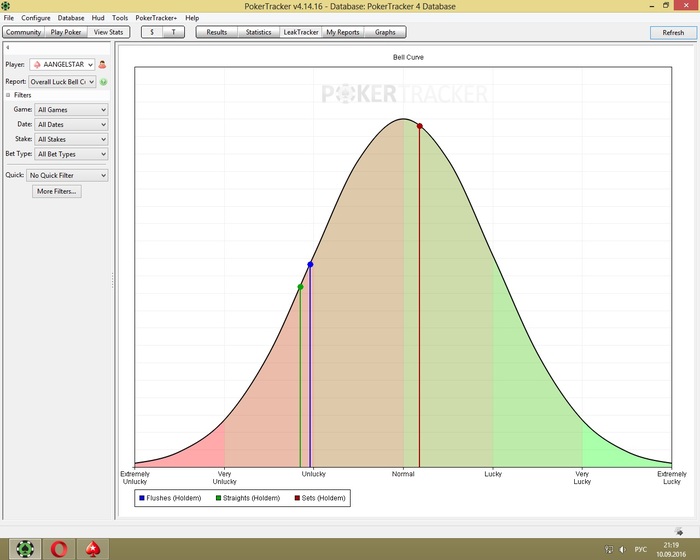Switch to the Community section
Image resolution: width=700 pixels, height=560 pixels.
23,32
